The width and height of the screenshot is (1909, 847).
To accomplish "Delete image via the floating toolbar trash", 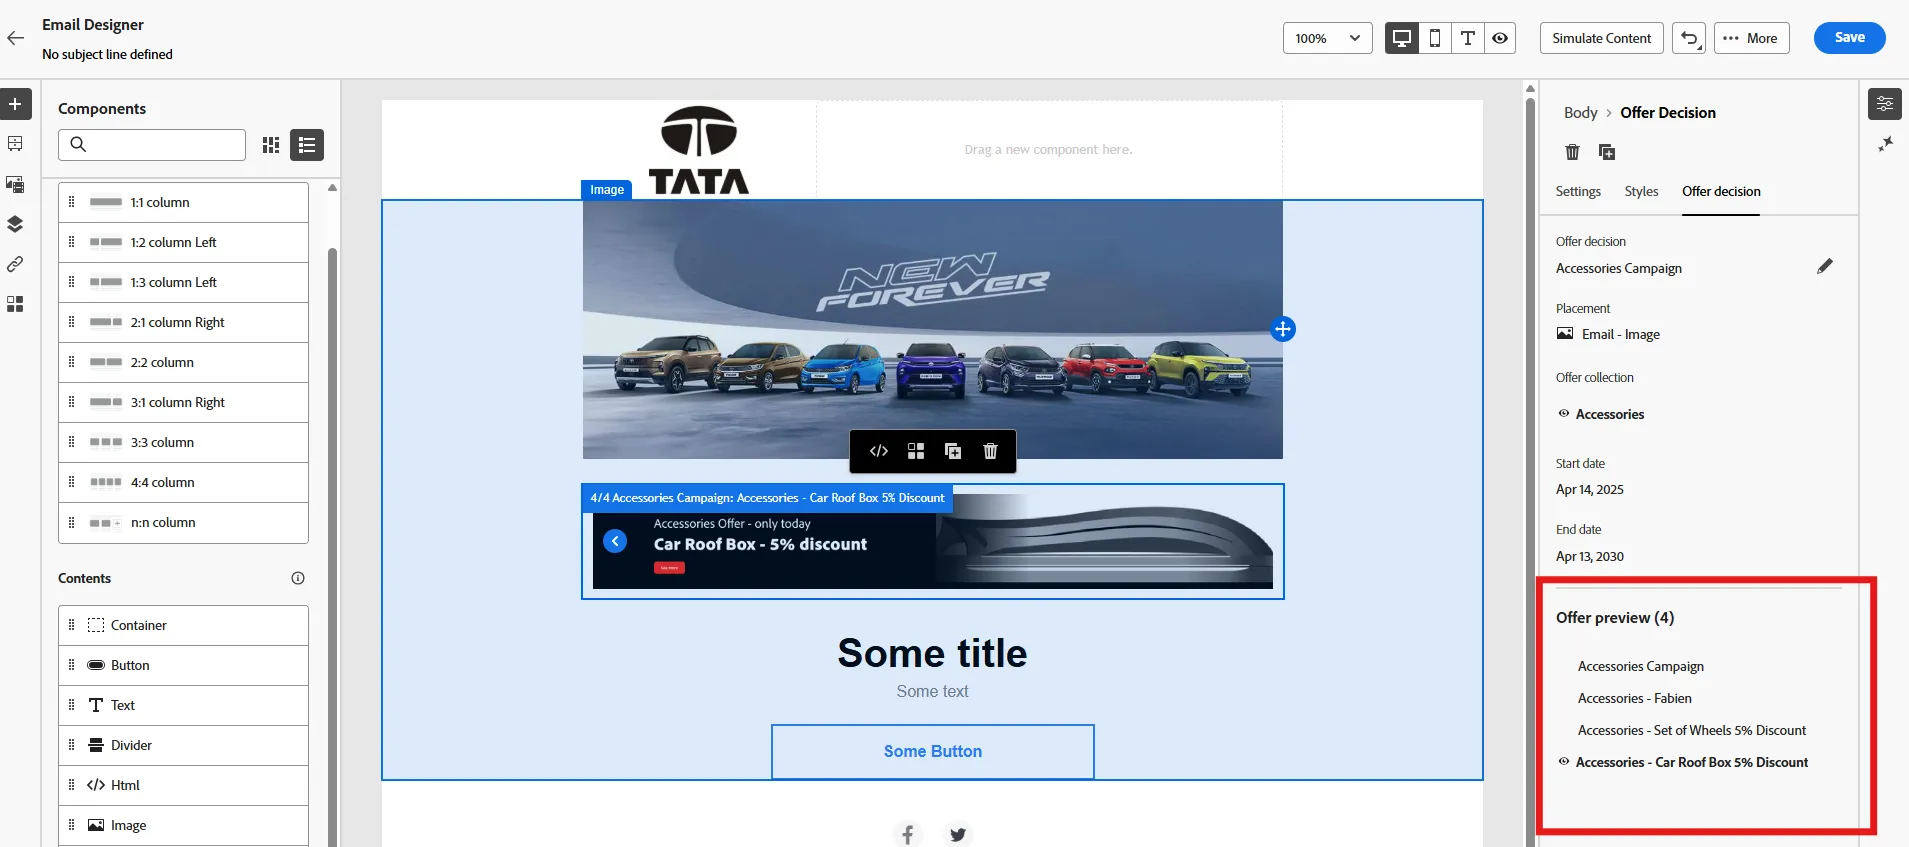I will [x=990, y=451].
